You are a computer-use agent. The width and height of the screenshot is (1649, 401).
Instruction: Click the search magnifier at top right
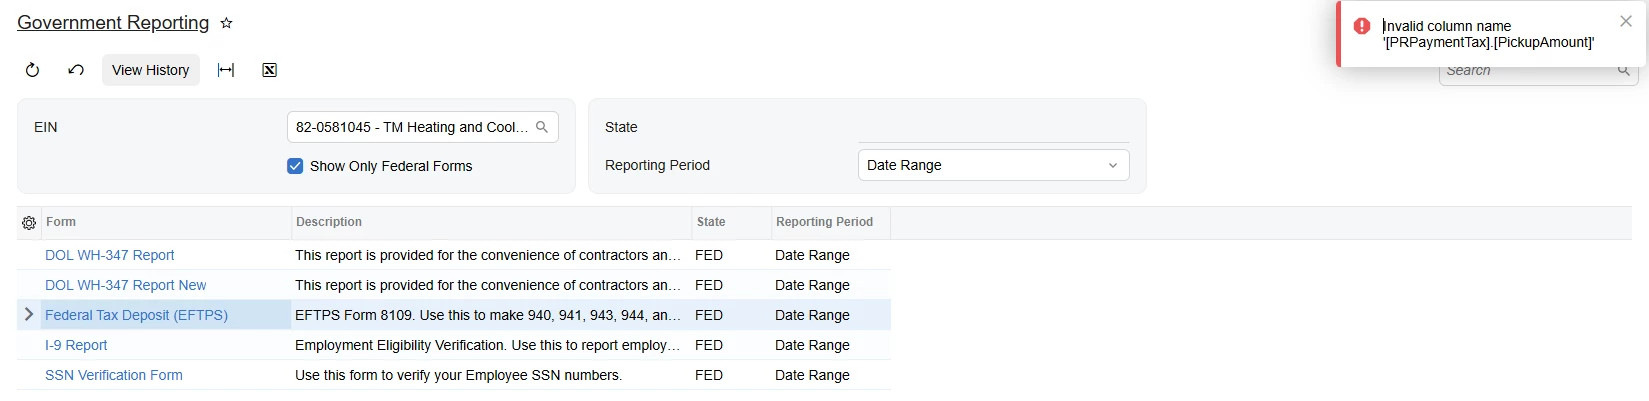point(1624,70)
